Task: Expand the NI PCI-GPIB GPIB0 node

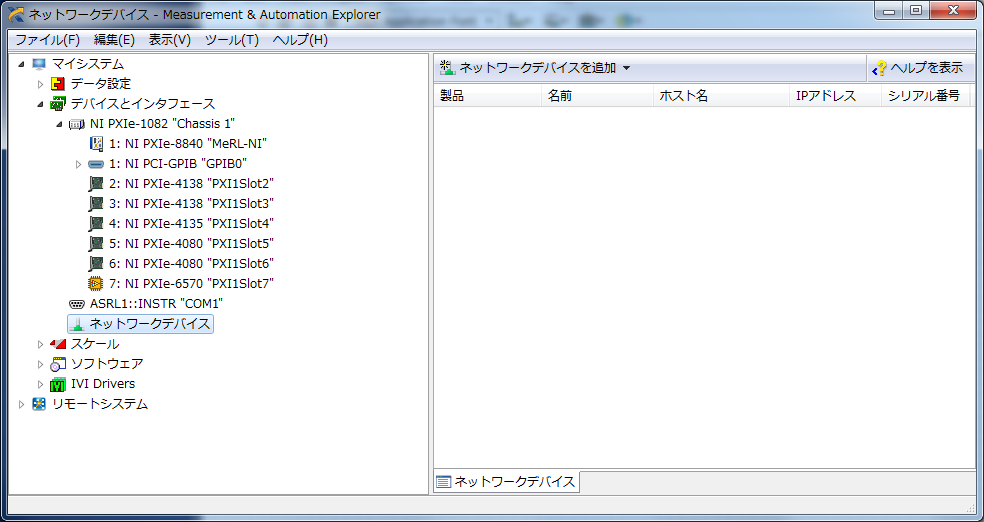Action: (78, 164)
